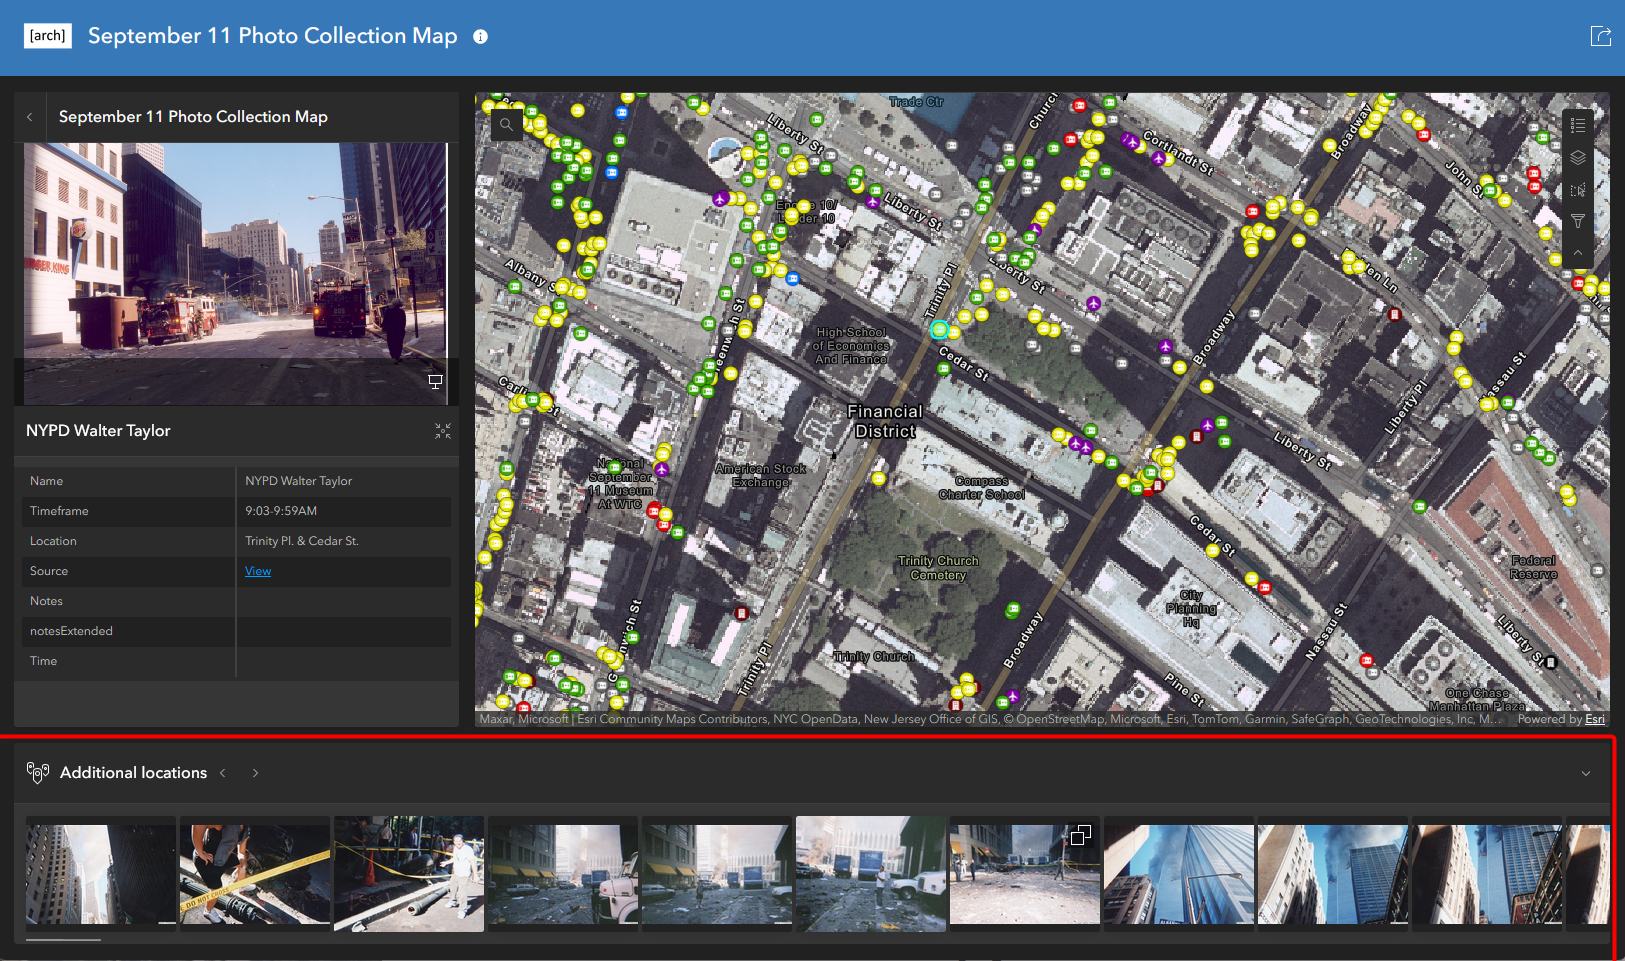1625x961 pixels.
Task: Select the Location value 'Trinity Pl. & Cedar St.'
Action: pos(302,541)
